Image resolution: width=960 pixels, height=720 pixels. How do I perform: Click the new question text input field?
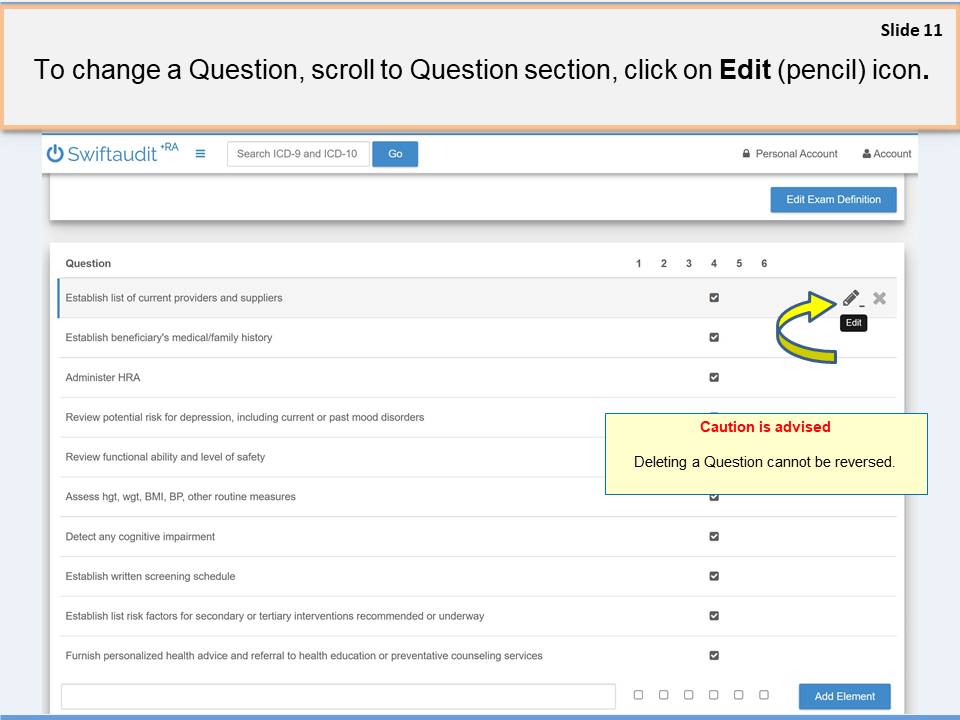tap(338, 696)
